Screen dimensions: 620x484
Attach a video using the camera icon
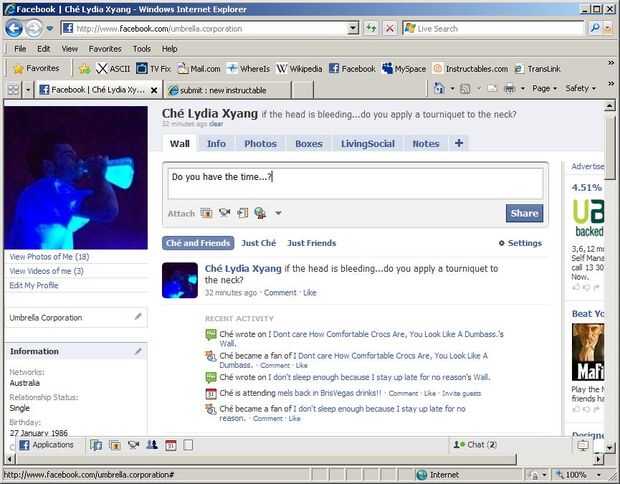click(x=224, y=213)
